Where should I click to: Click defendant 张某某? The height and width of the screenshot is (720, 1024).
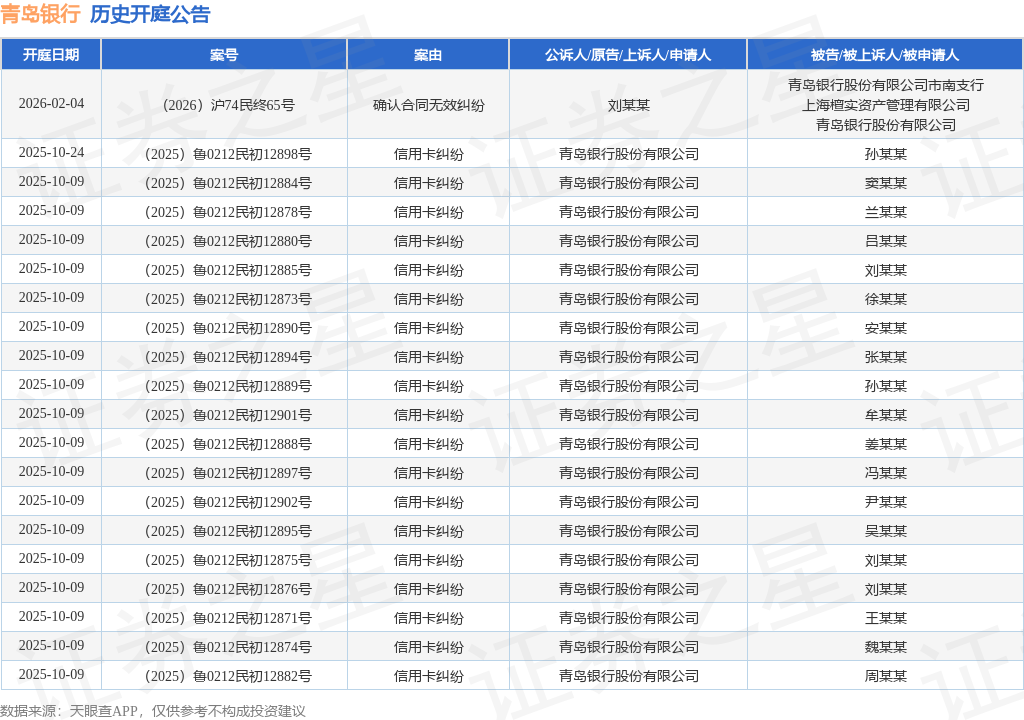click(x=886, y=357)
